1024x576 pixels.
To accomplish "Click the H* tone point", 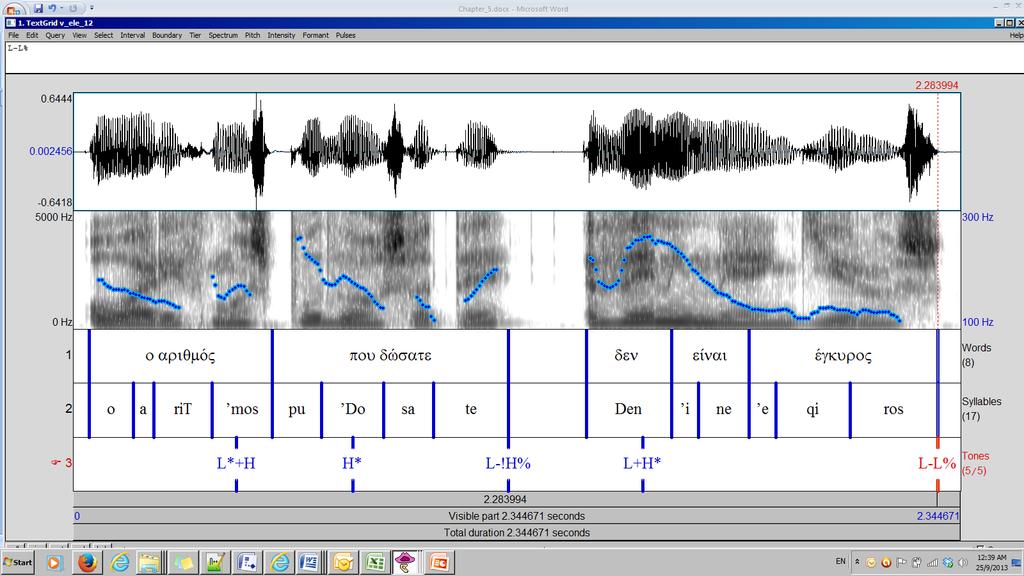I will point(352,464).
